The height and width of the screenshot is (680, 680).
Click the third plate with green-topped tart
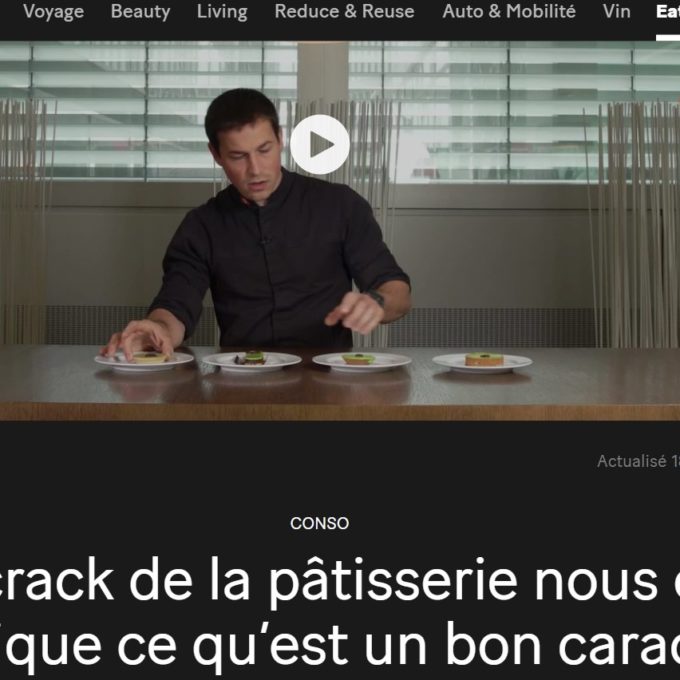[362, 361]
